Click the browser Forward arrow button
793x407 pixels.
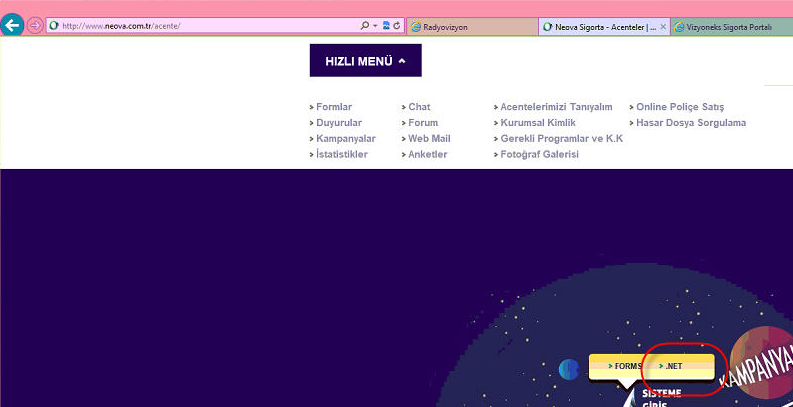(35, 26)
